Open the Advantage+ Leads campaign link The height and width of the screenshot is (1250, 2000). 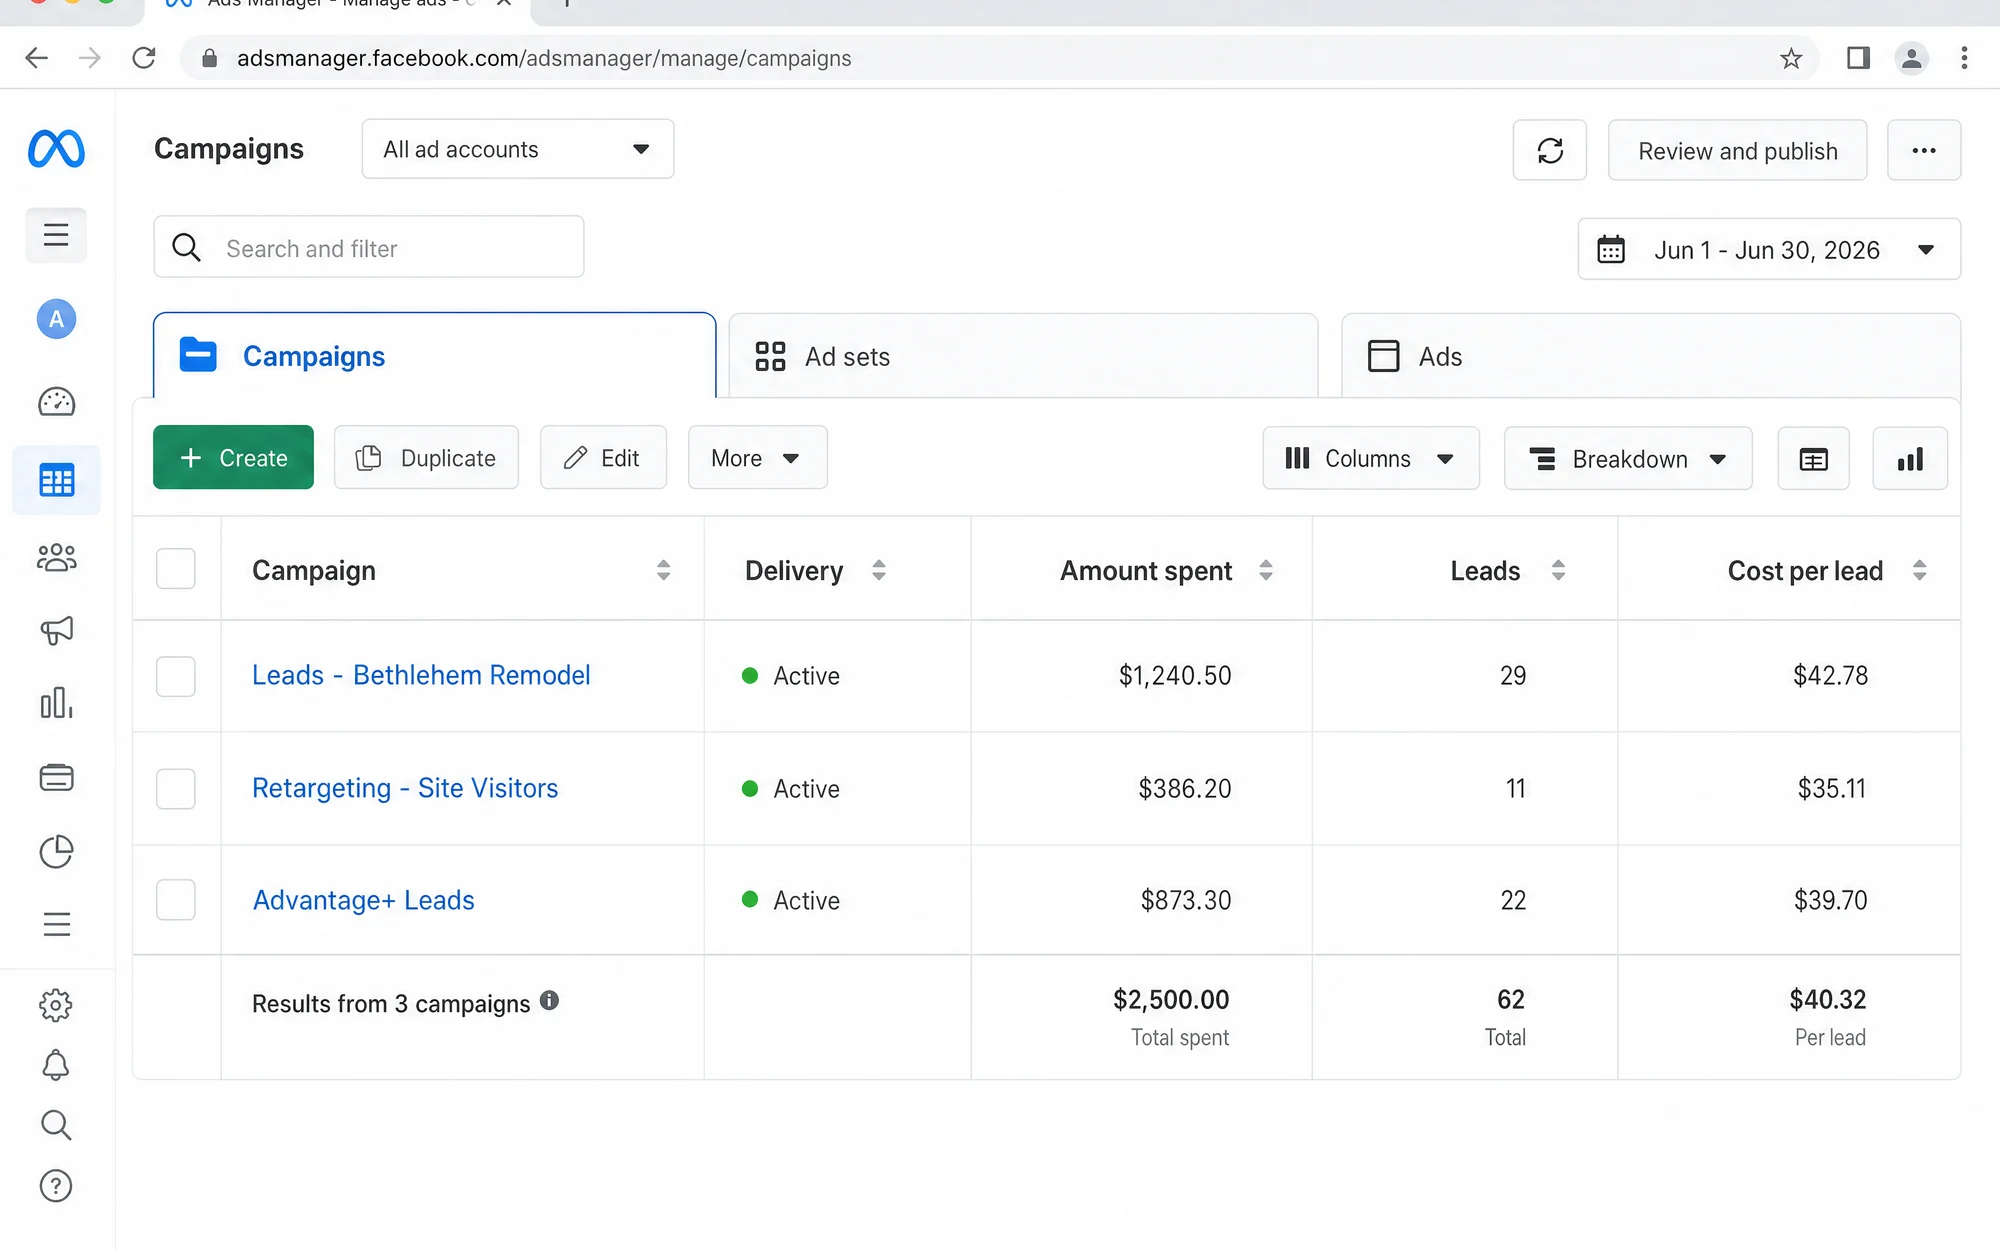(363, 900)
